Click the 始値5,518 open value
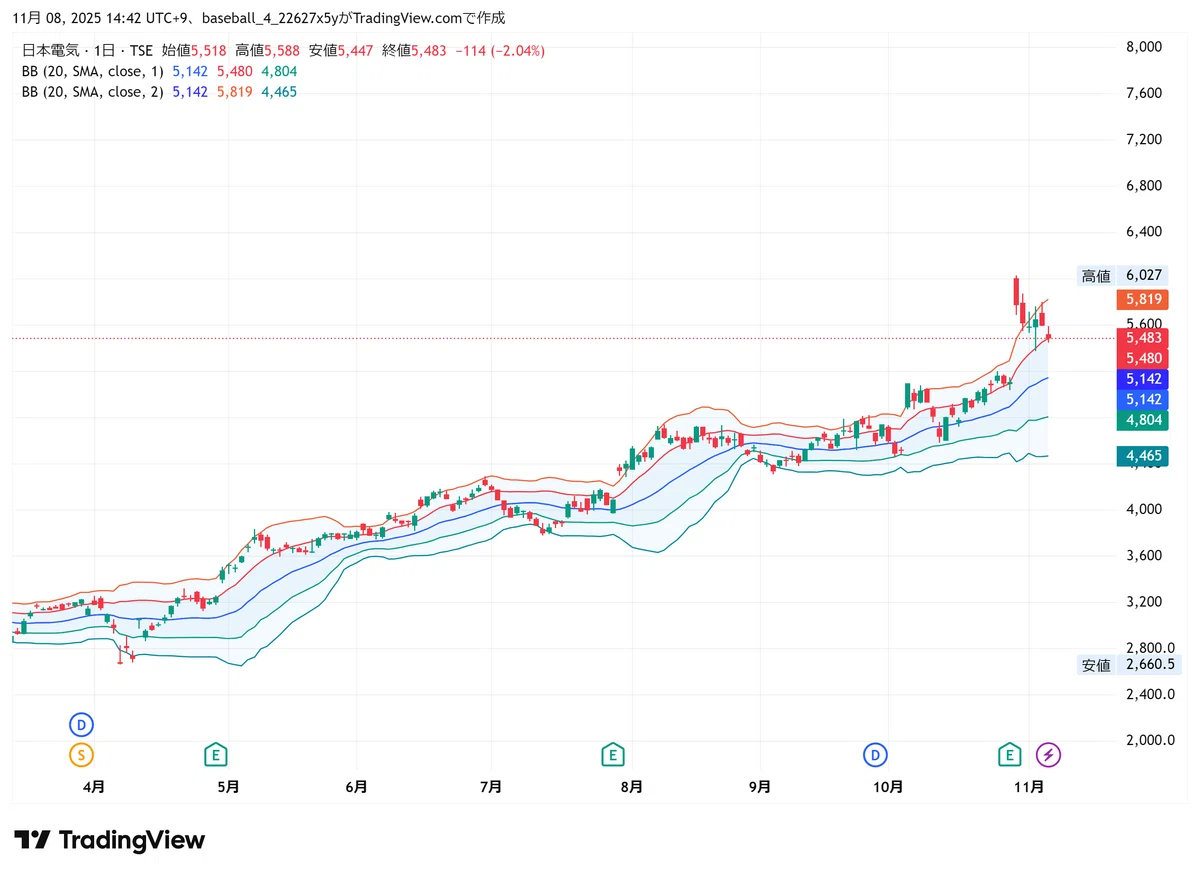 (x=194, y=50)
